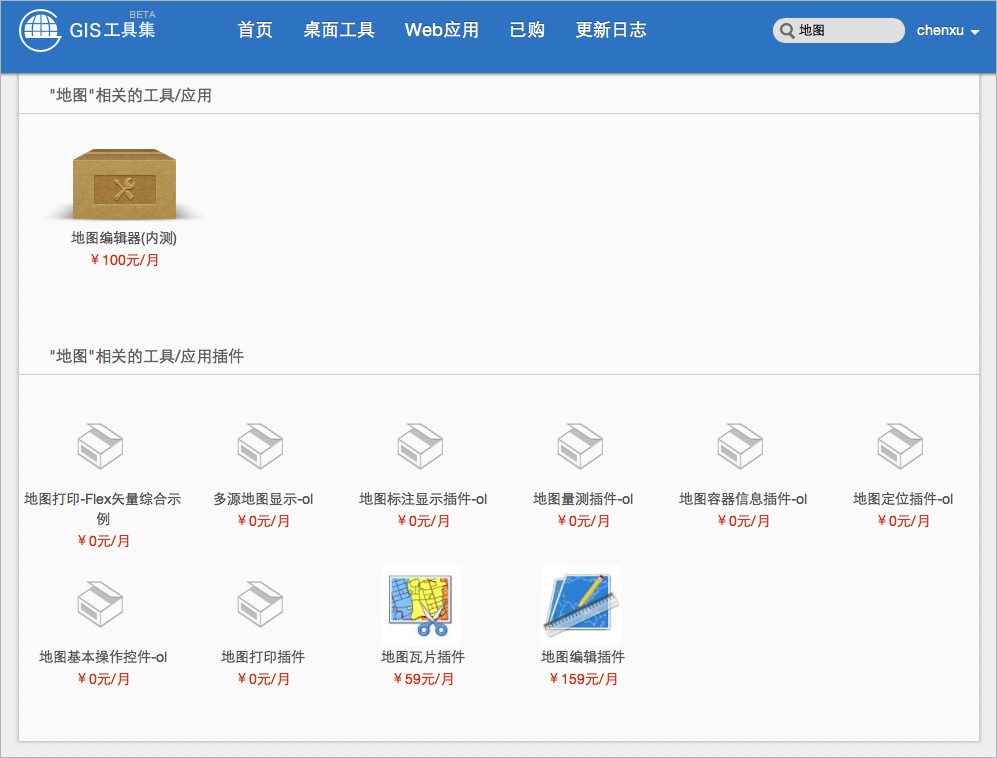Image resolution: width=997 pixels, height=758 pixels.
Task: Click the ￥0元/月 price under 地图量测插件-ol
Action: pos(583,521)
